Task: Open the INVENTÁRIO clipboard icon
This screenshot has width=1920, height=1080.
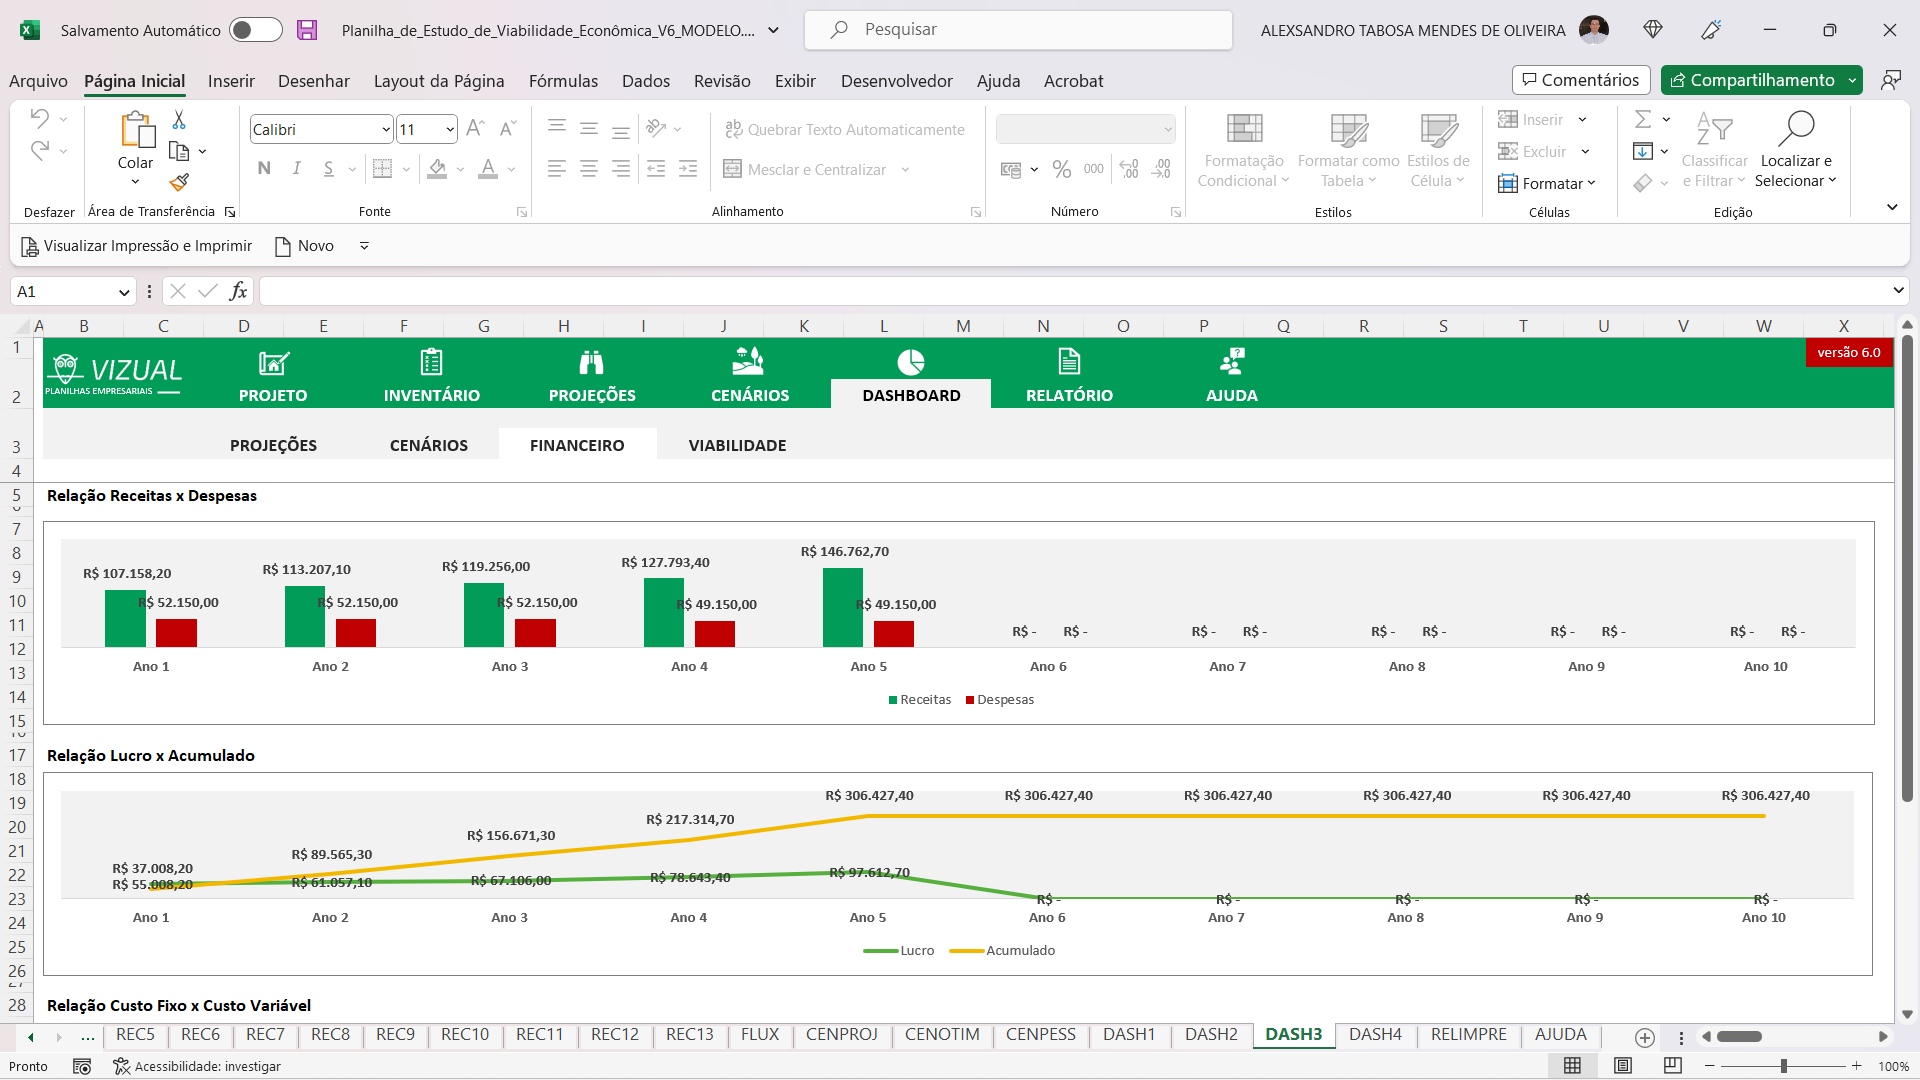Action: [431, 361]
